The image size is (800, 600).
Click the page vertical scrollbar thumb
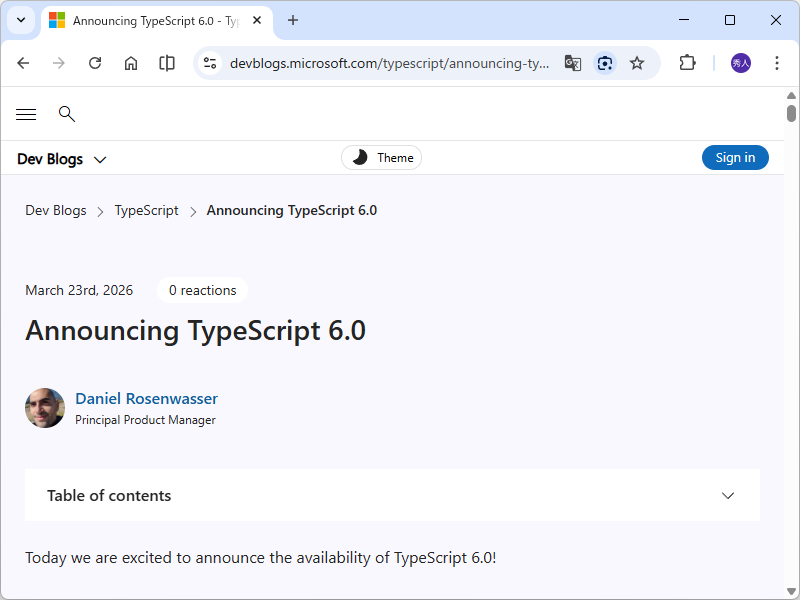tap(791, 113)
